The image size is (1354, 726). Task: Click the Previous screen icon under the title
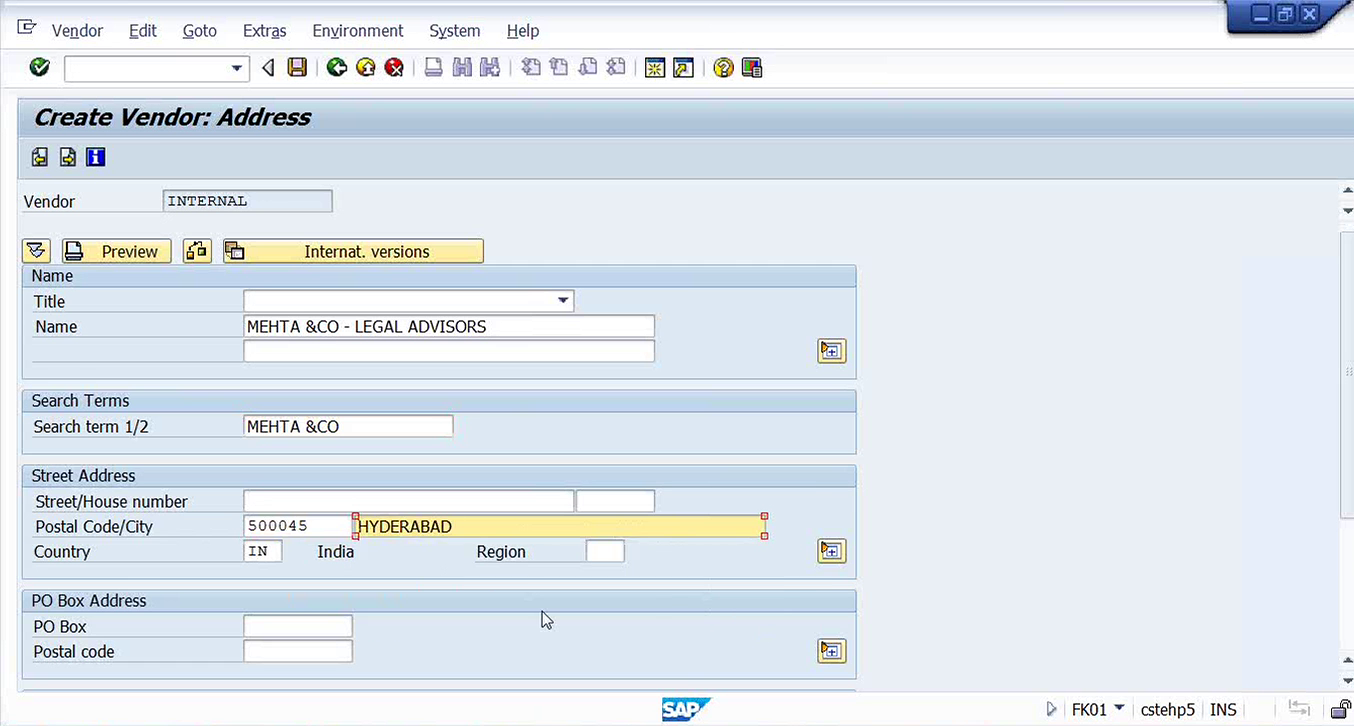pos(40,157)
